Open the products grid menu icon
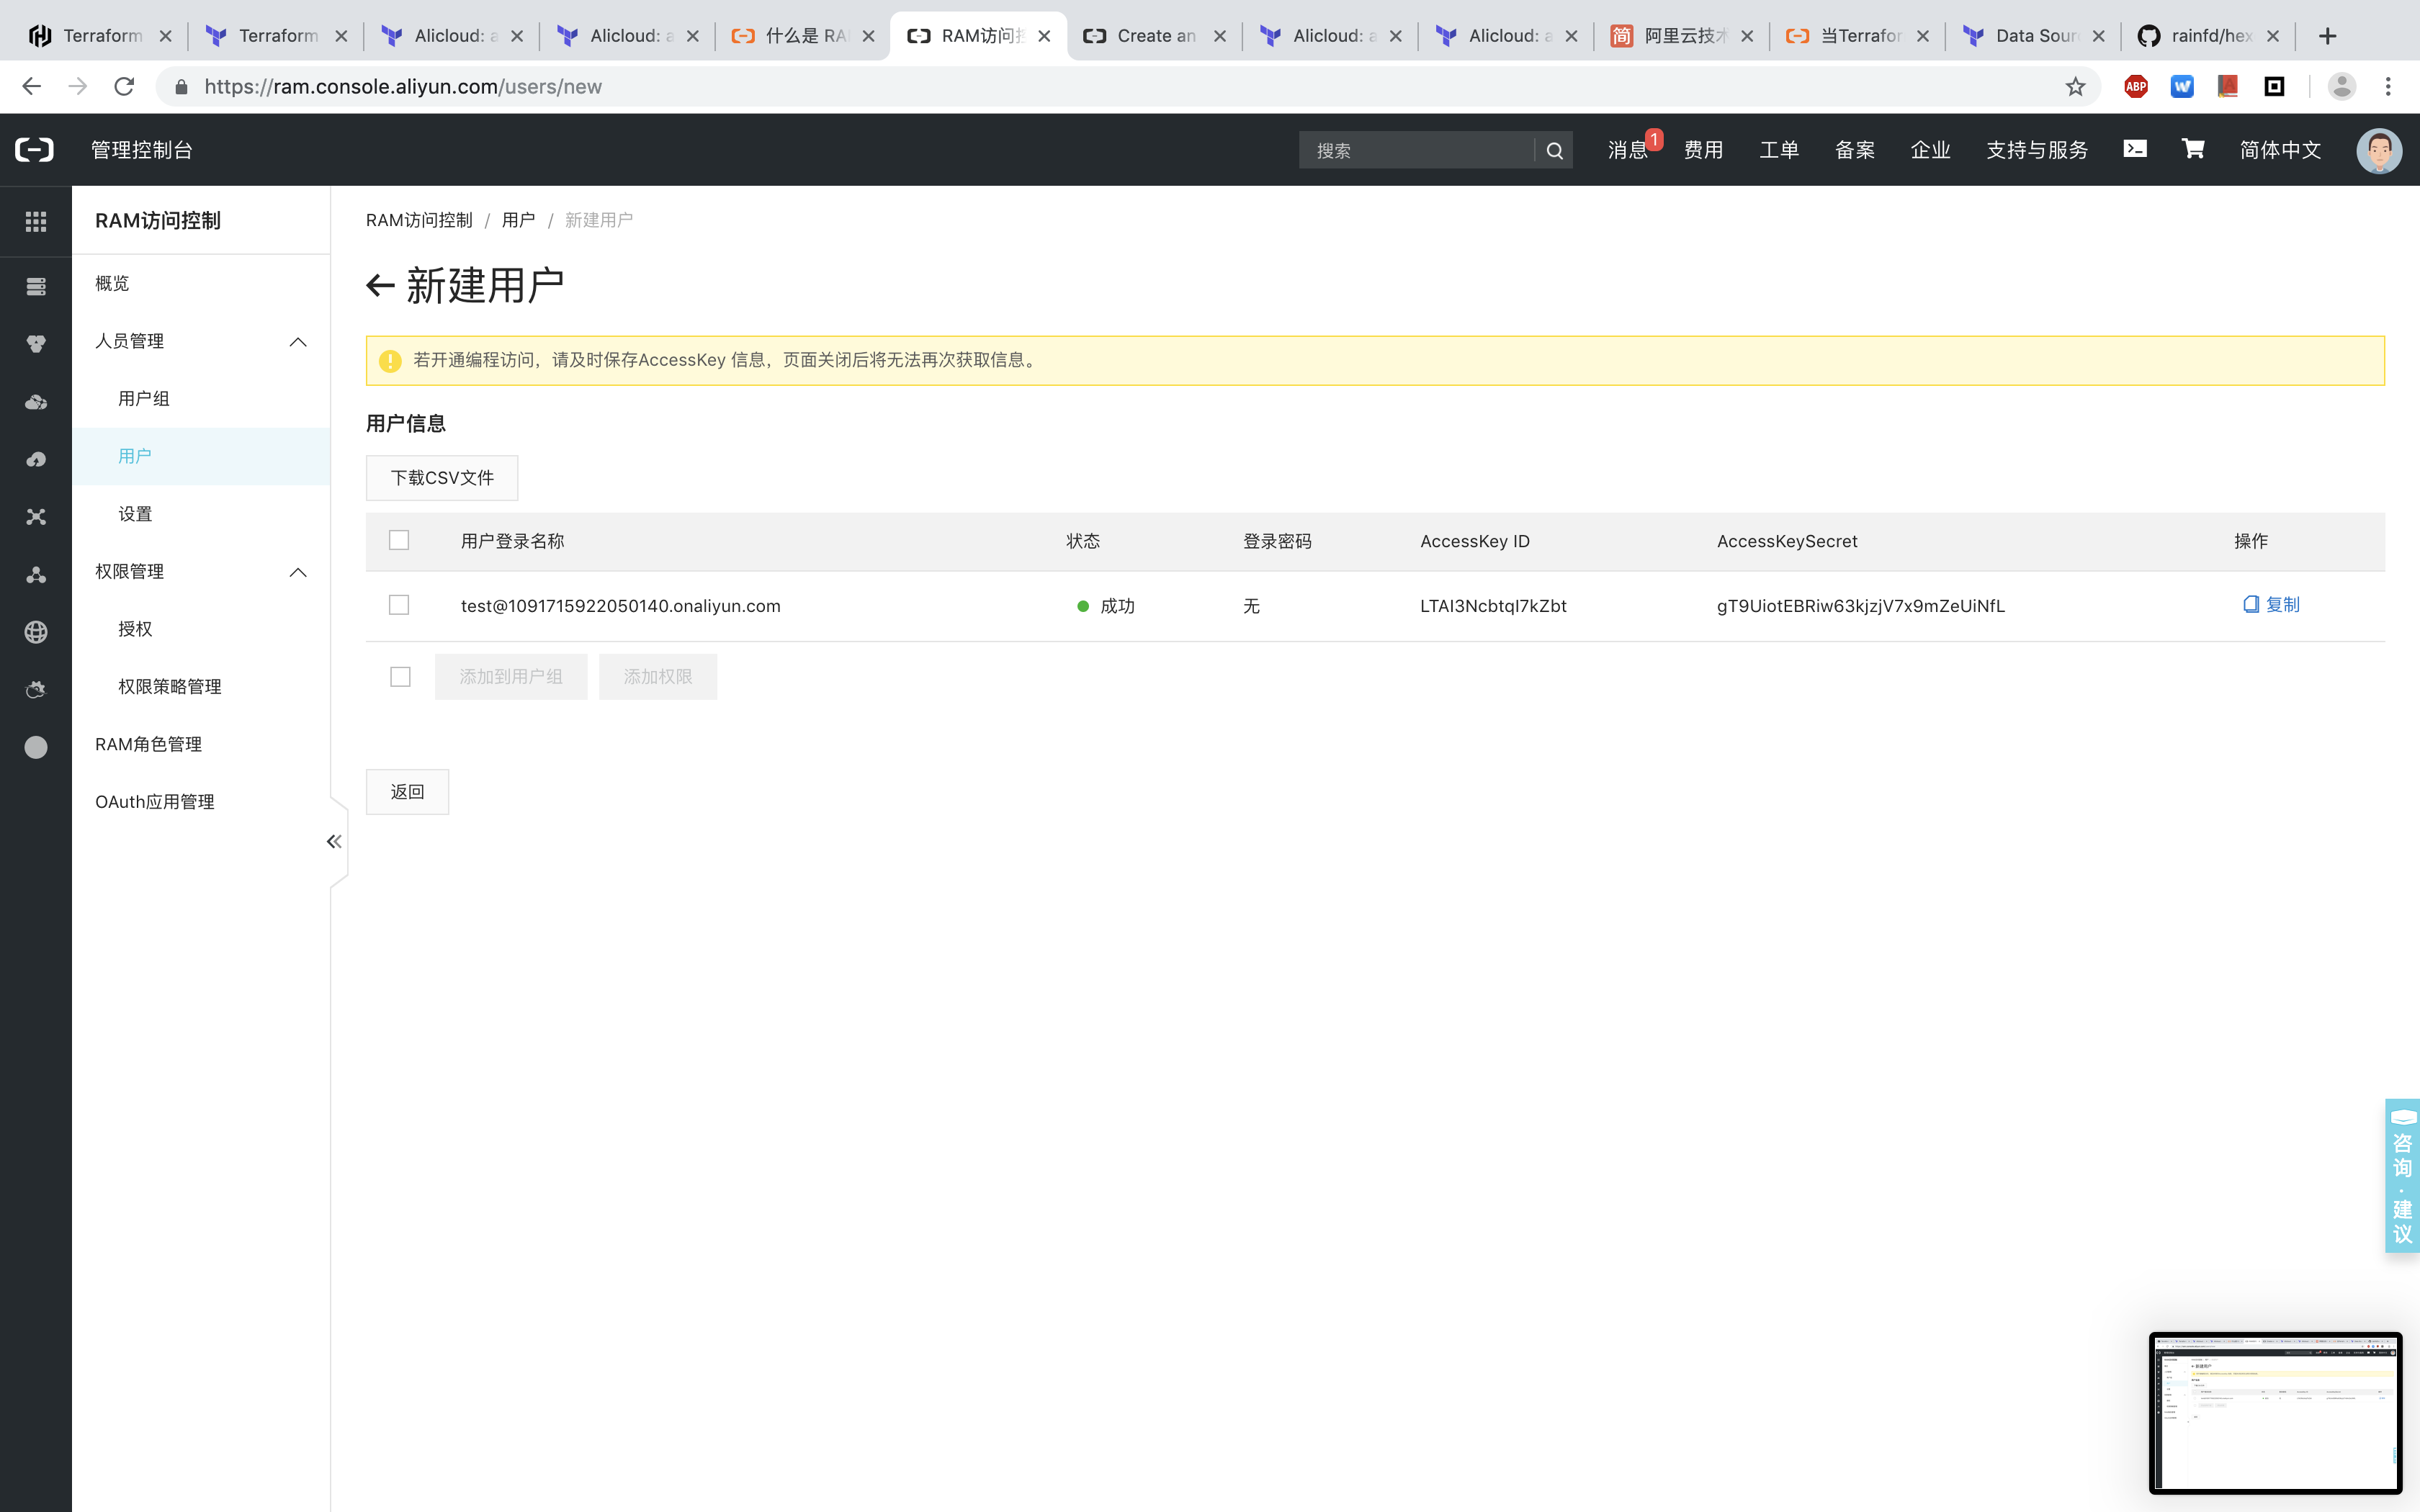The width and height of the screenshot is (2420, 1512). [35, 220]
